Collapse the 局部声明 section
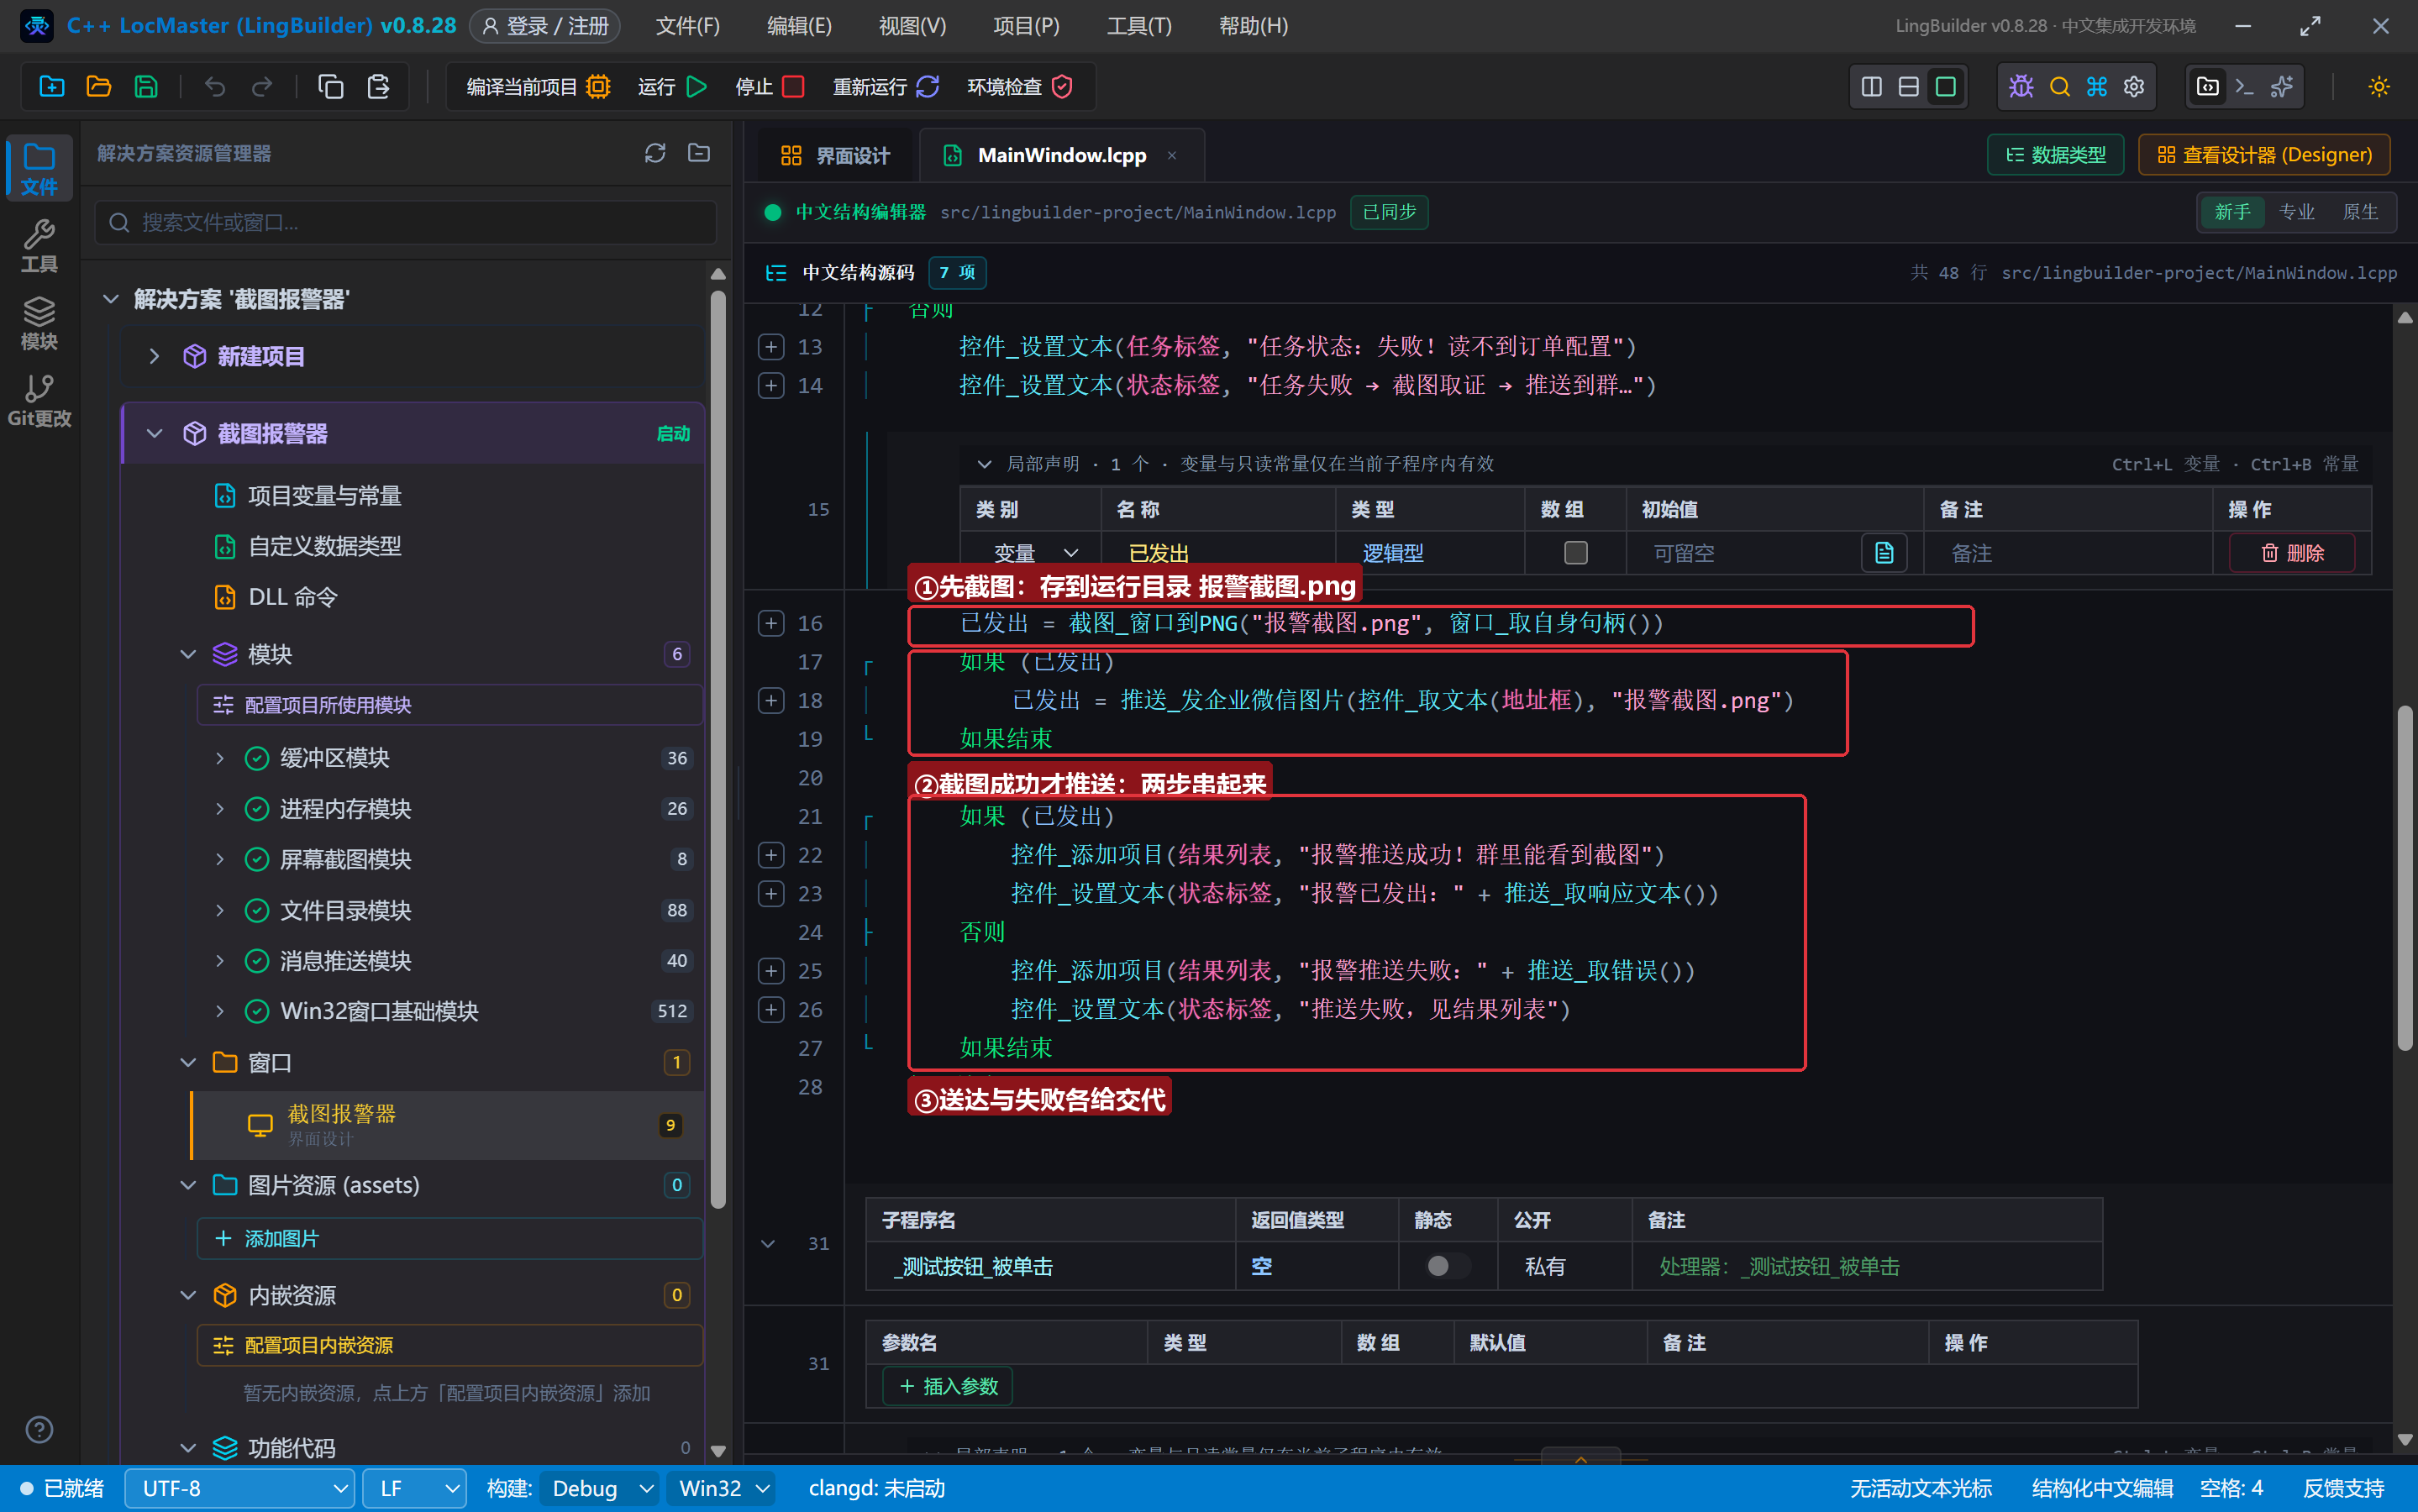Viewport: 2418px width, 1512px height. click(984, 464)
